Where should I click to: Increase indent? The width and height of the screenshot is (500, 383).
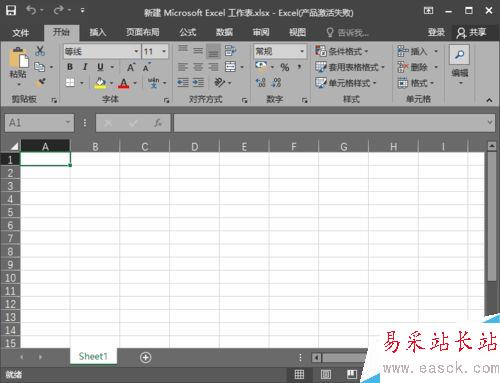(198, 82)
